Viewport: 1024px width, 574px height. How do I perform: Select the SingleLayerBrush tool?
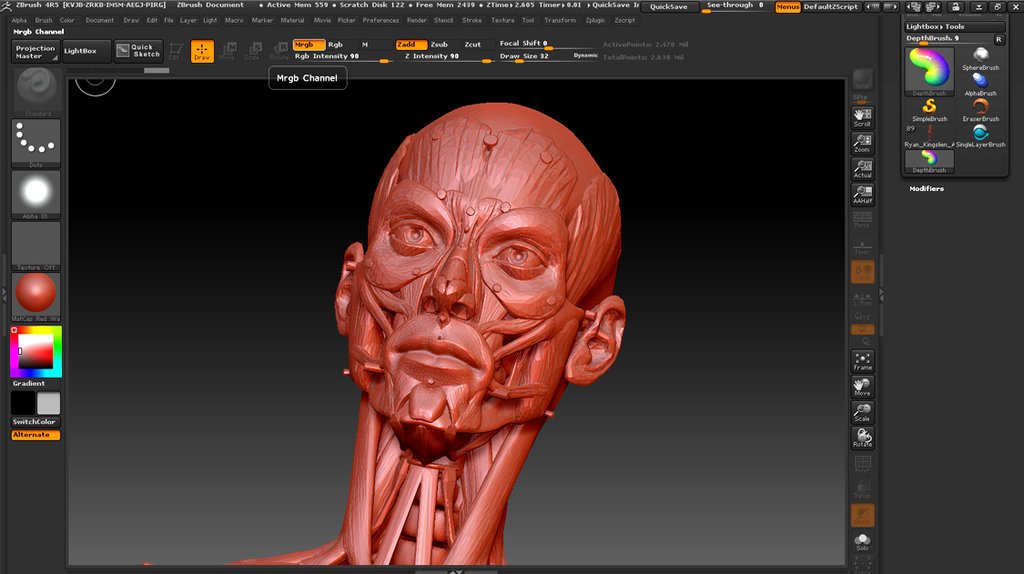(980, 136)
